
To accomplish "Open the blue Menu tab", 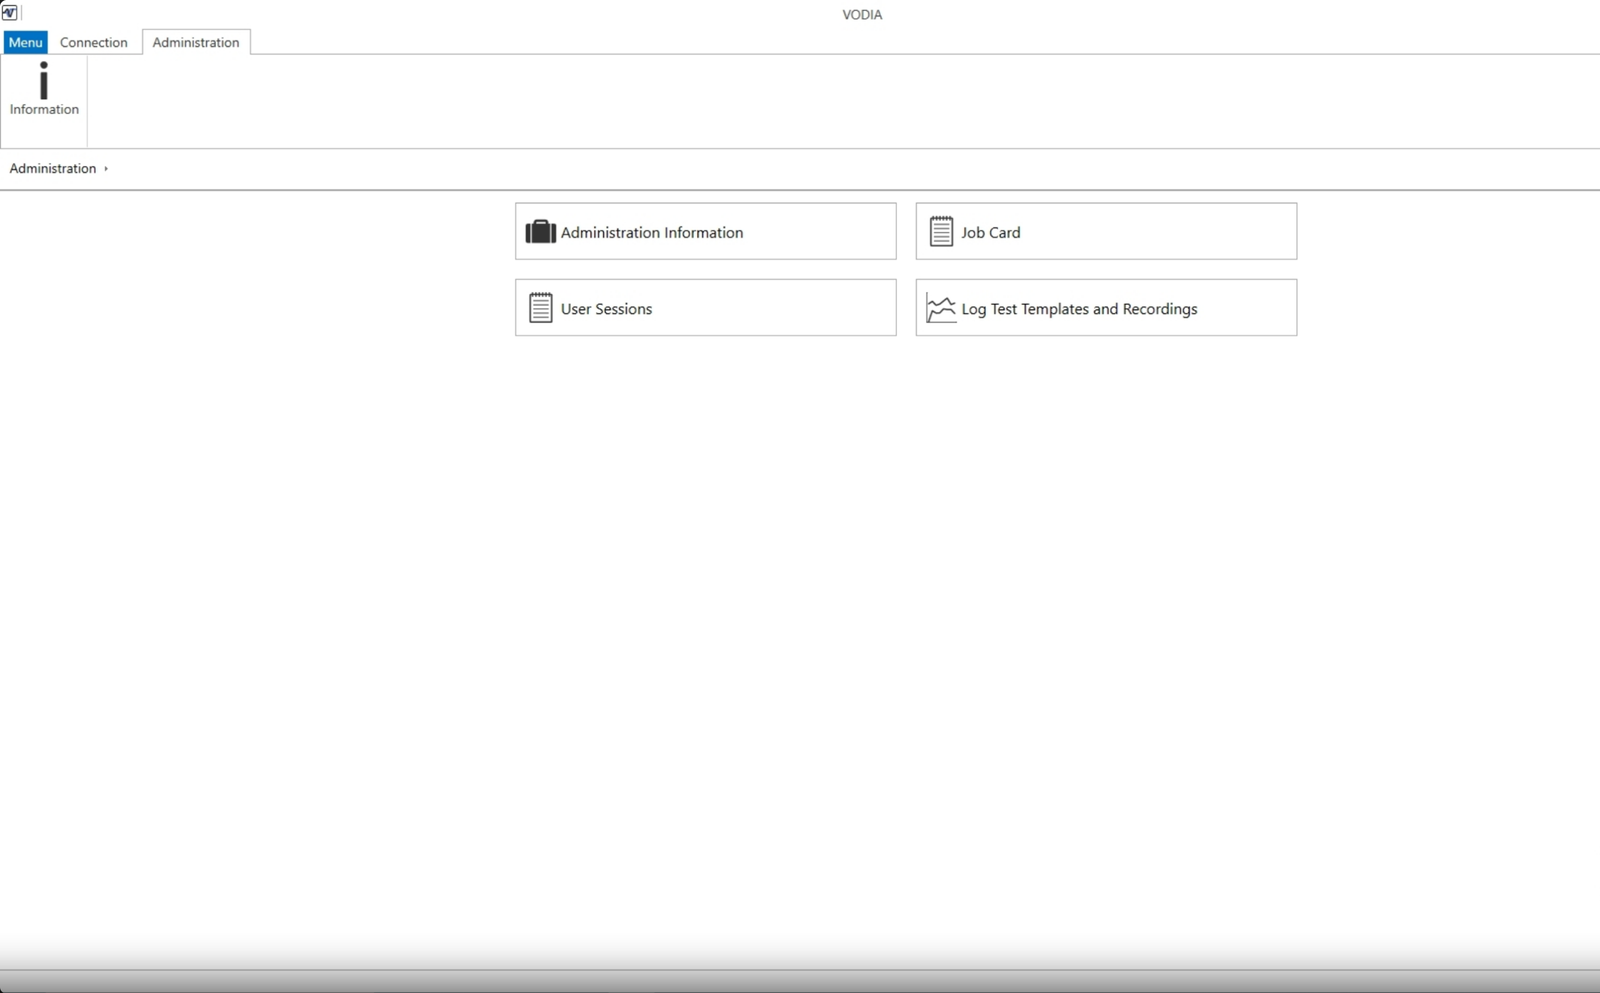I will pyautogui.click(x=26, y=42).
